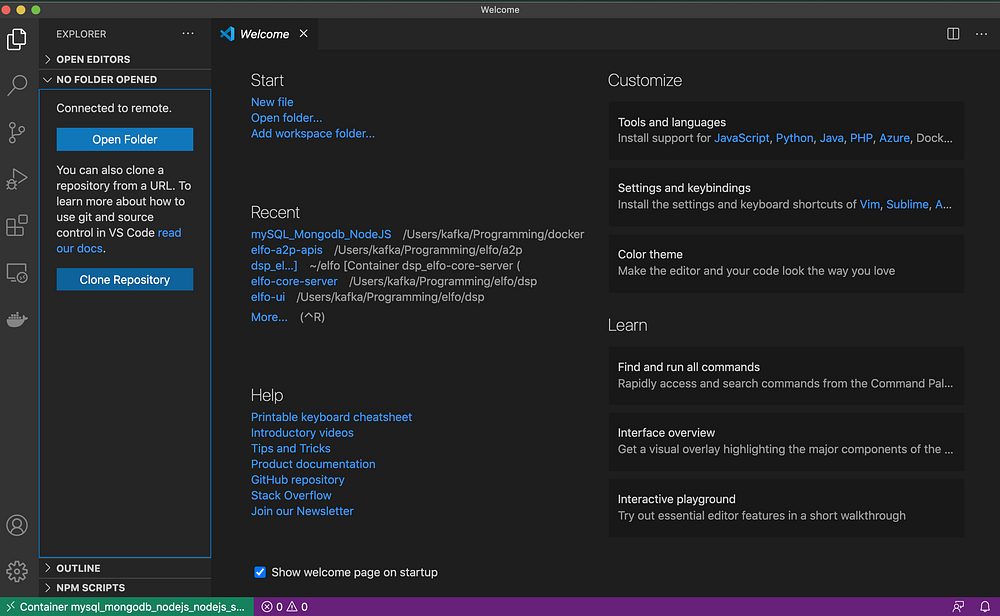Install JavaScript language support link

click(x=741, y=138)
